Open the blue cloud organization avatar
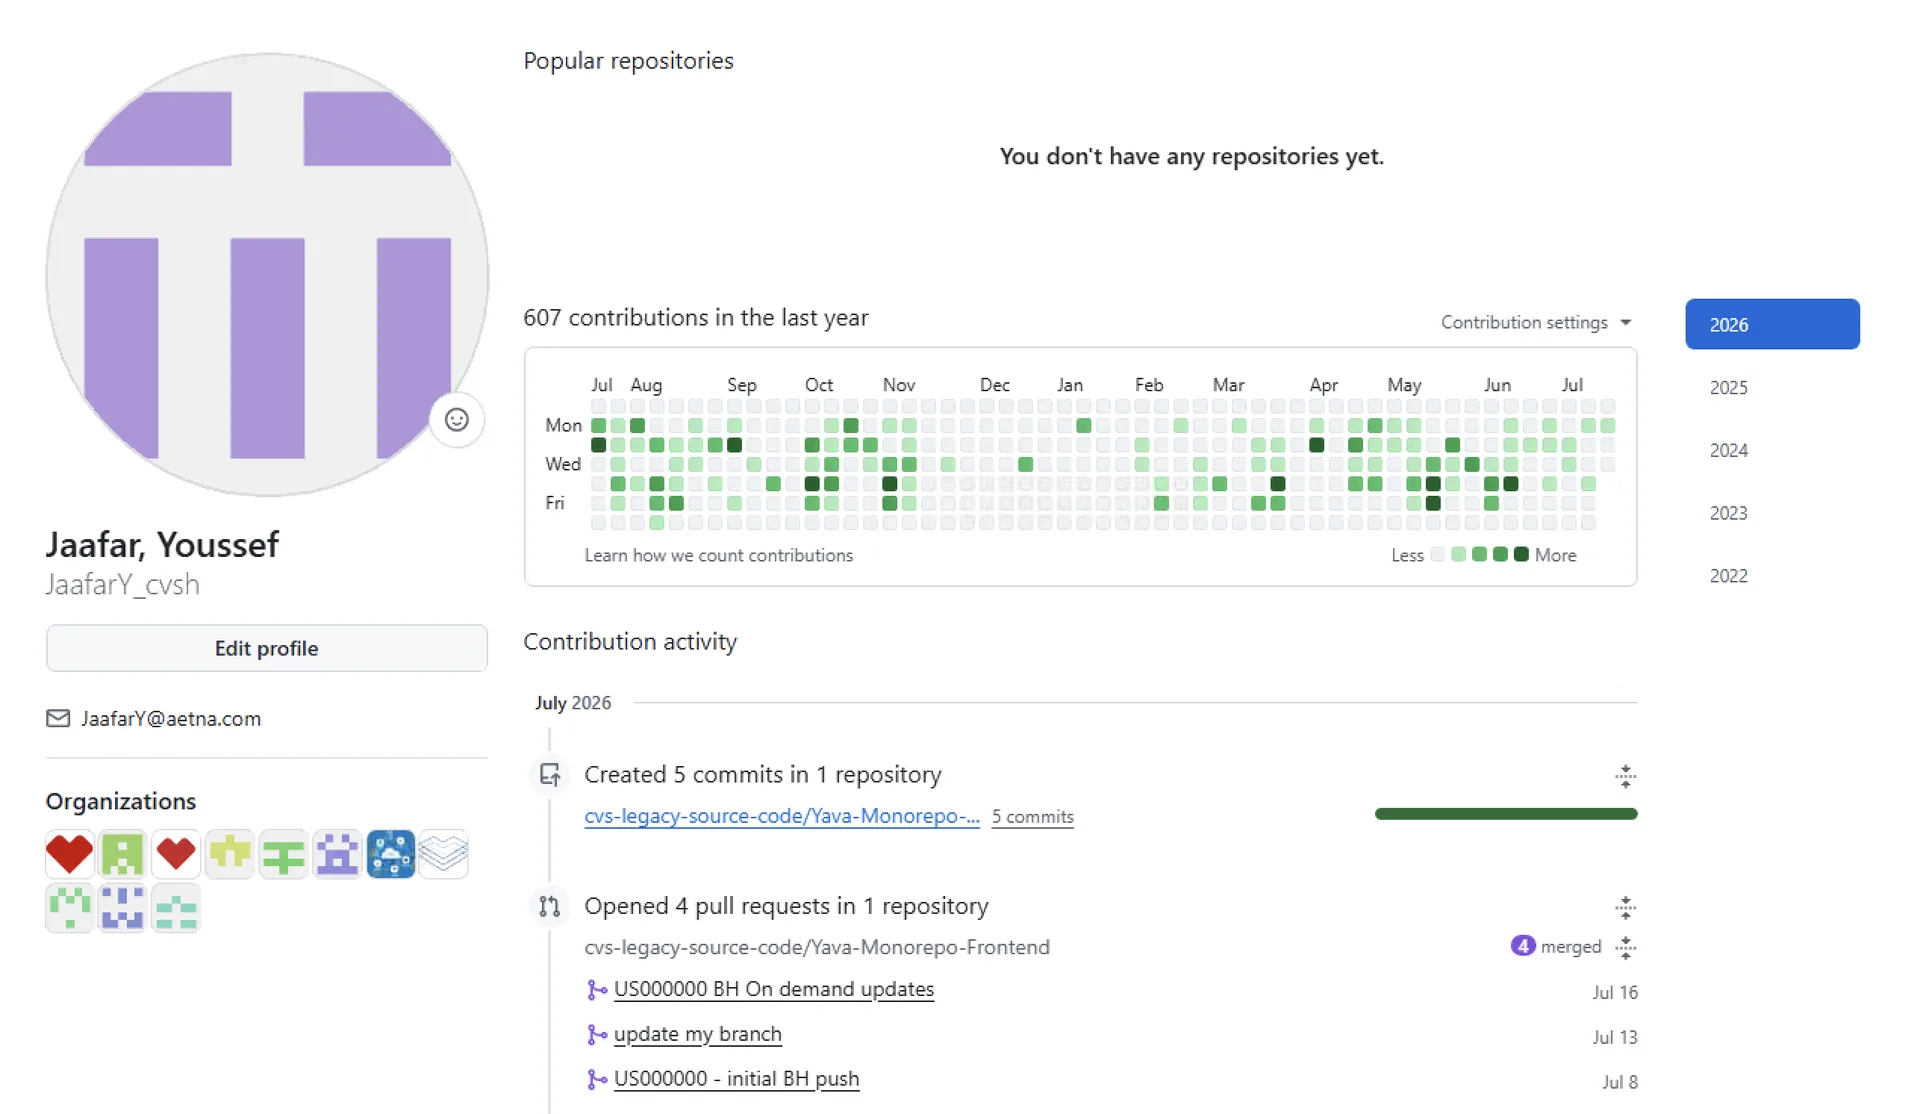 coord(390,854)
